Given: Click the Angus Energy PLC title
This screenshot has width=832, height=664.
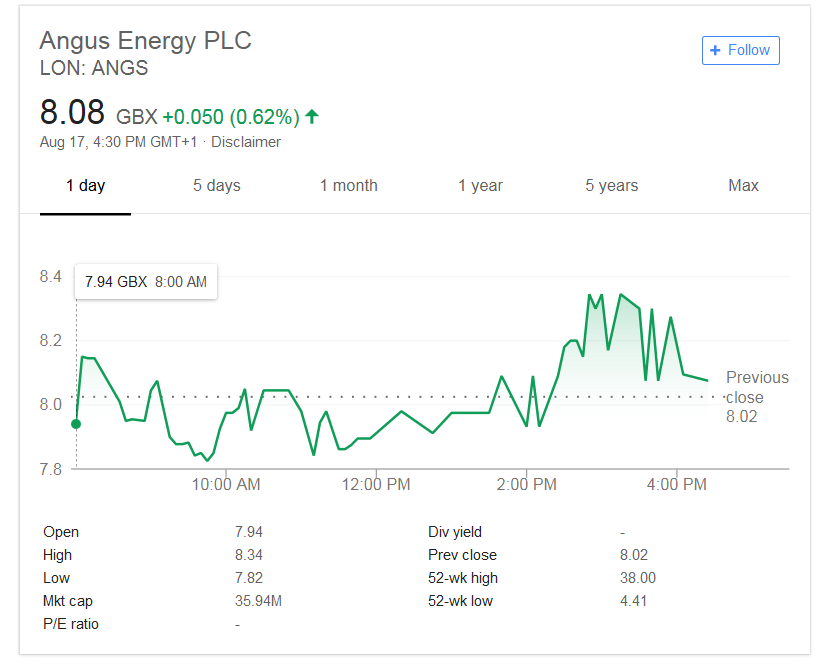Looking at the screenshot, I should [145, 41].
